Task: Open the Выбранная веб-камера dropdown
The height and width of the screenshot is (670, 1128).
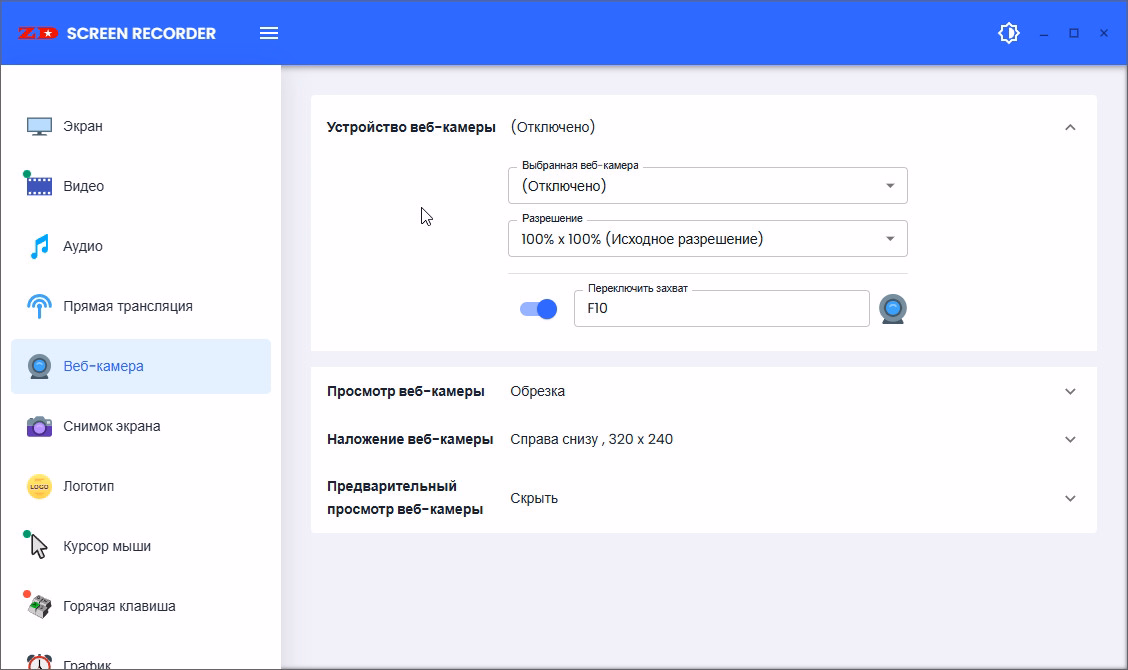Action: click(707, 185)
